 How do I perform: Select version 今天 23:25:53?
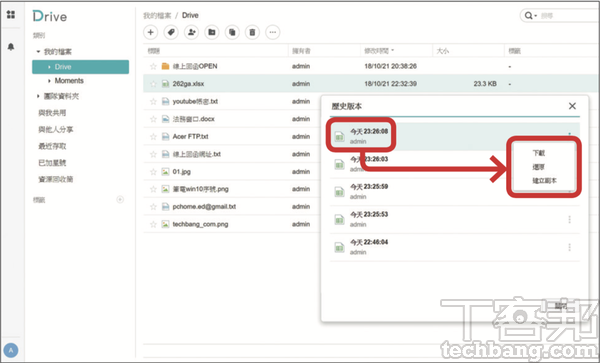point(455,219)
